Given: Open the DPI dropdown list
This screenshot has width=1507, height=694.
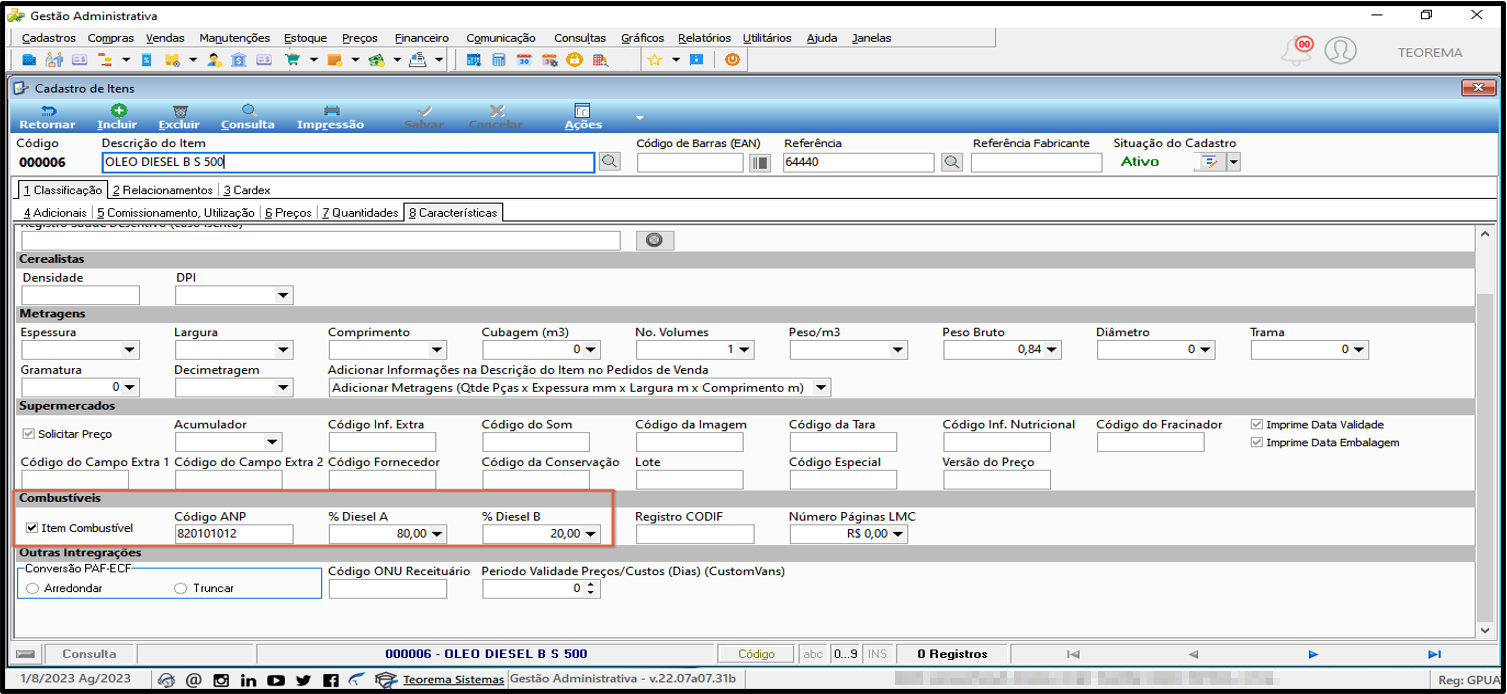Looking at the screenshot, I should (284, 295).
